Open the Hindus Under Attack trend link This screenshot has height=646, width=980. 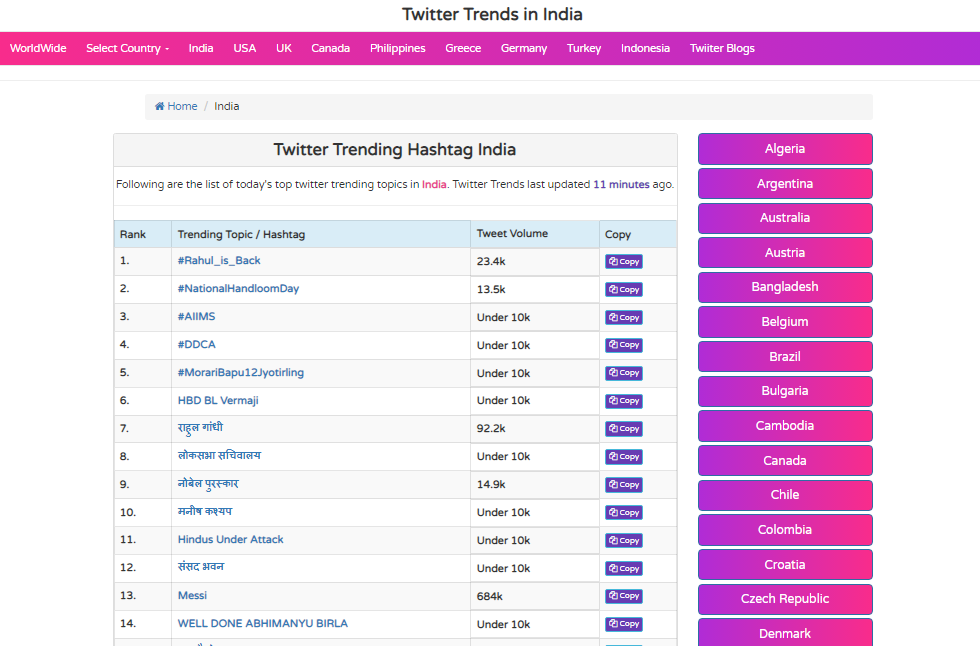pyautogui.click(x=231, y=539)
